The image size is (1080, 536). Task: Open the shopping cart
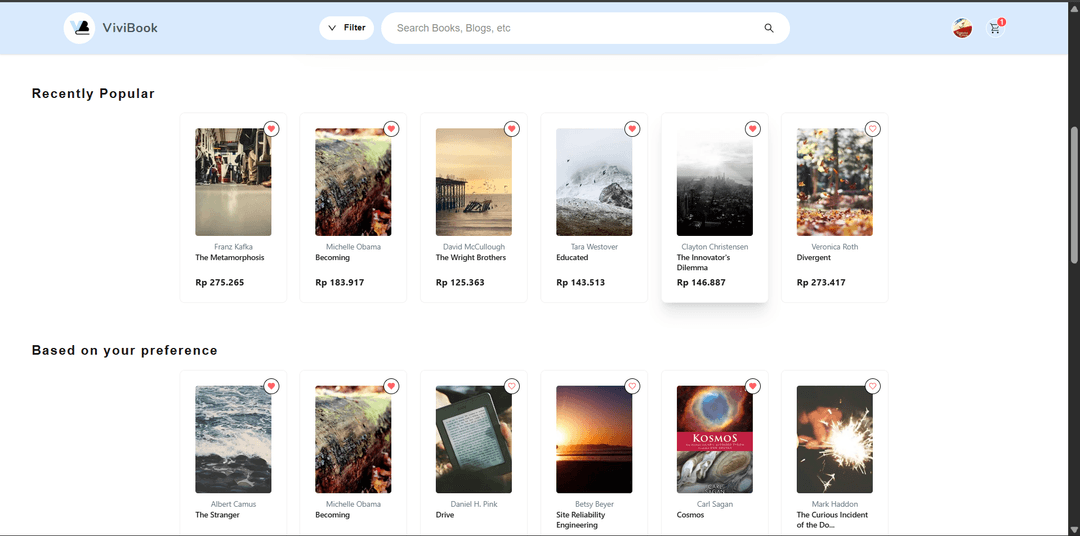click(x=995, y=29)
